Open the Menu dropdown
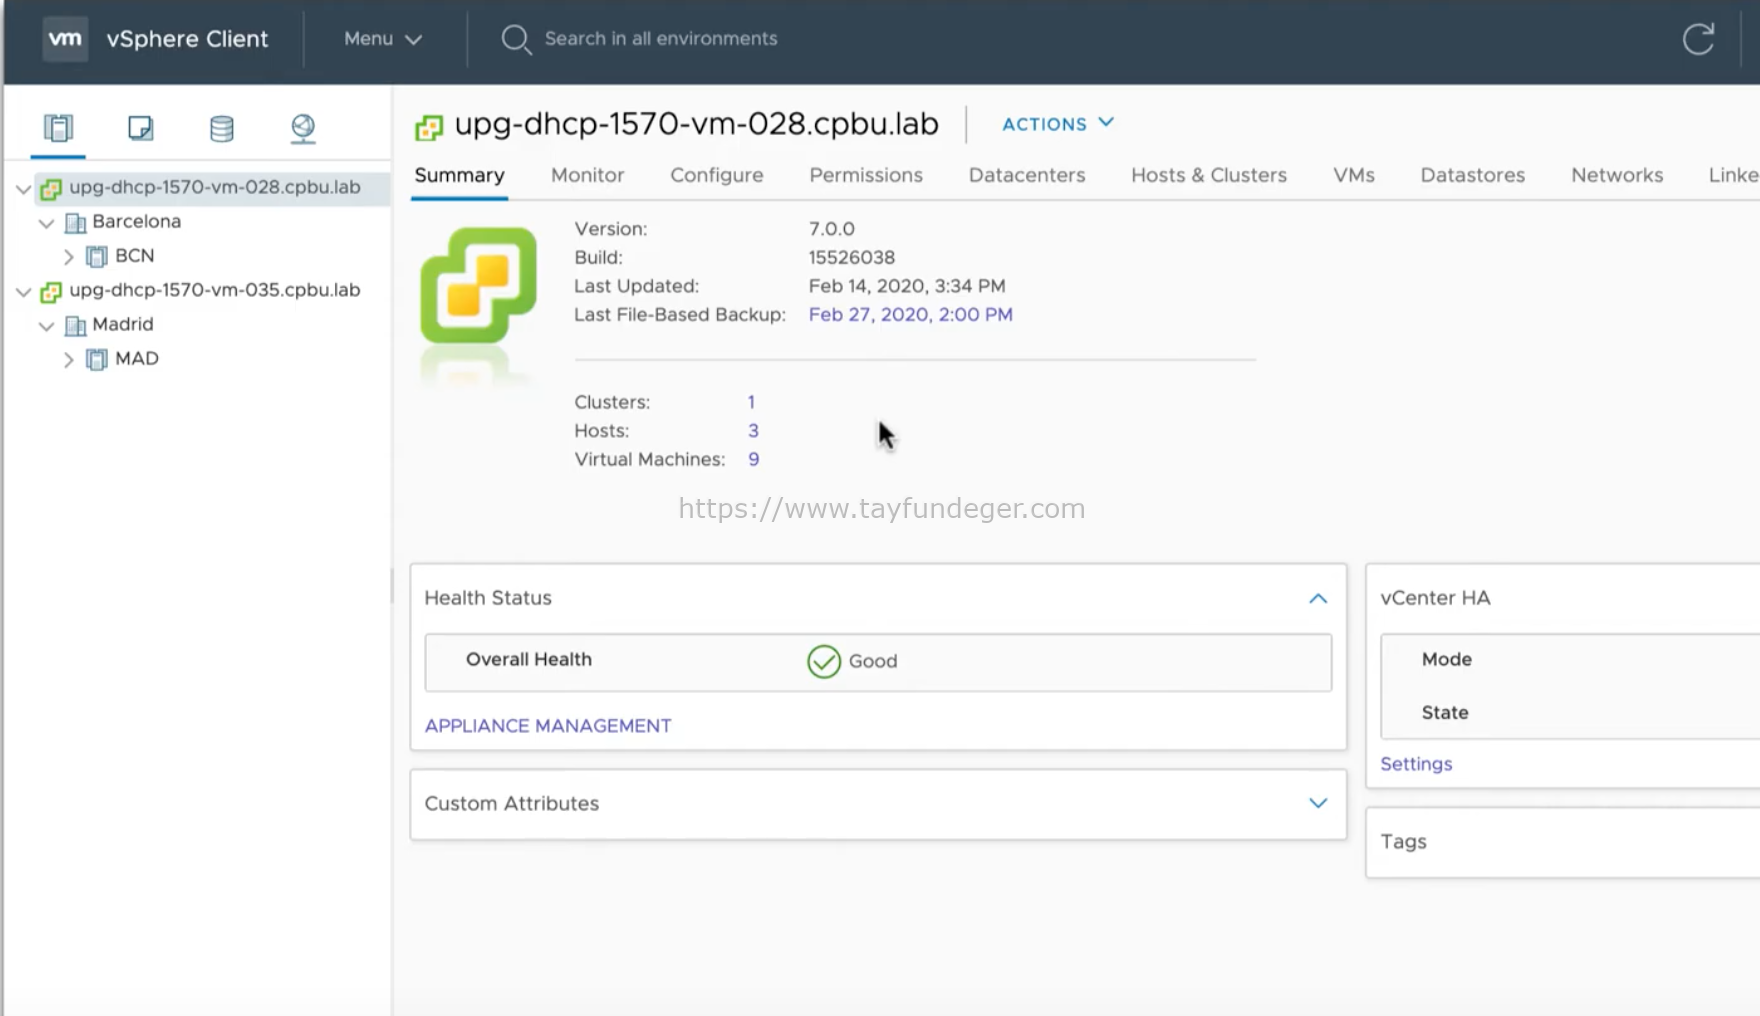The width and height of the screenshot is (1760, 1016). pyautogui.click(x=383, y=39)
